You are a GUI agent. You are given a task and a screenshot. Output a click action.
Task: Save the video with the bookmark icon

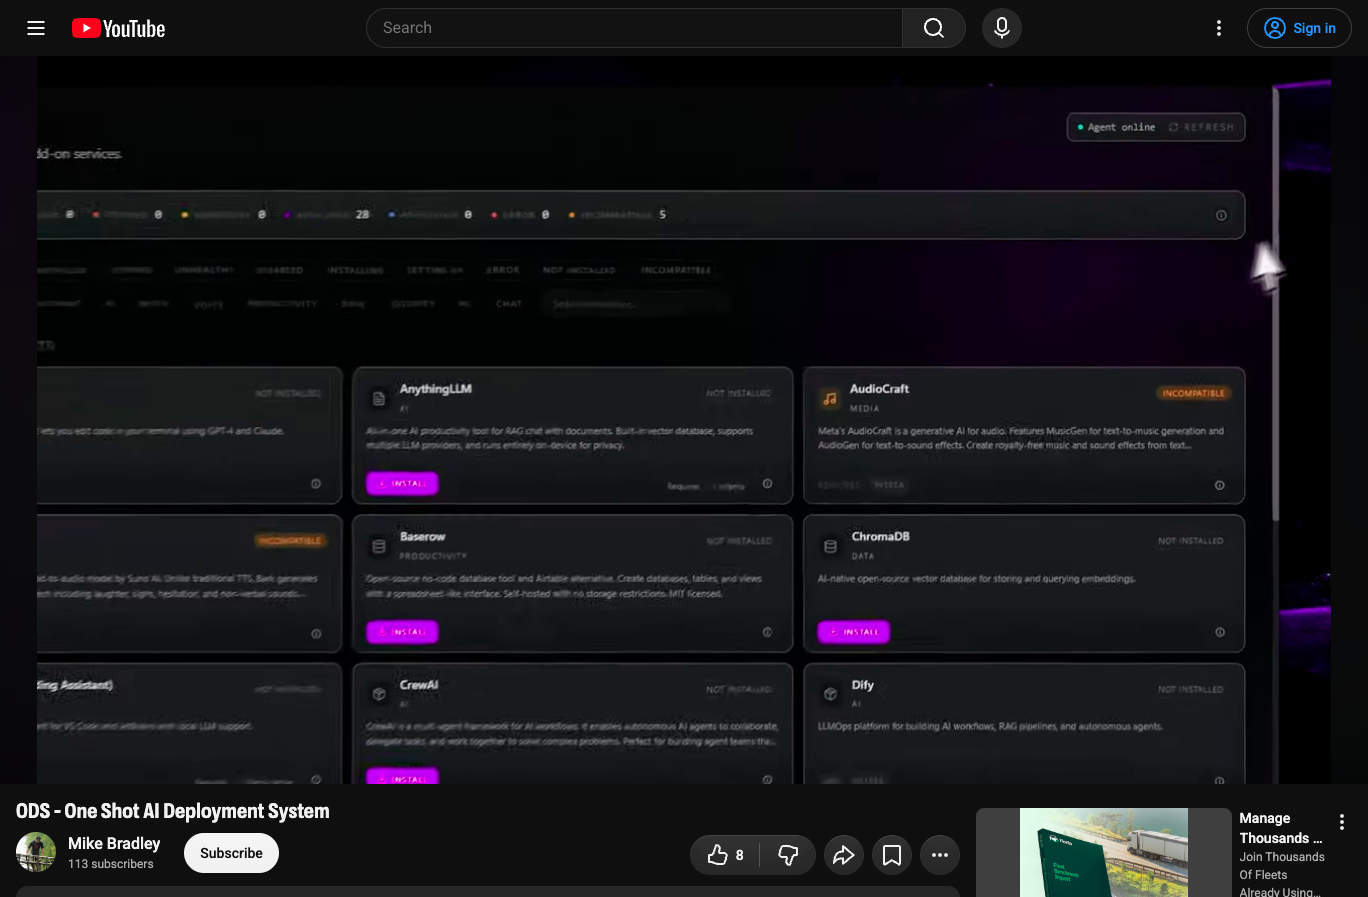point(892,855)
